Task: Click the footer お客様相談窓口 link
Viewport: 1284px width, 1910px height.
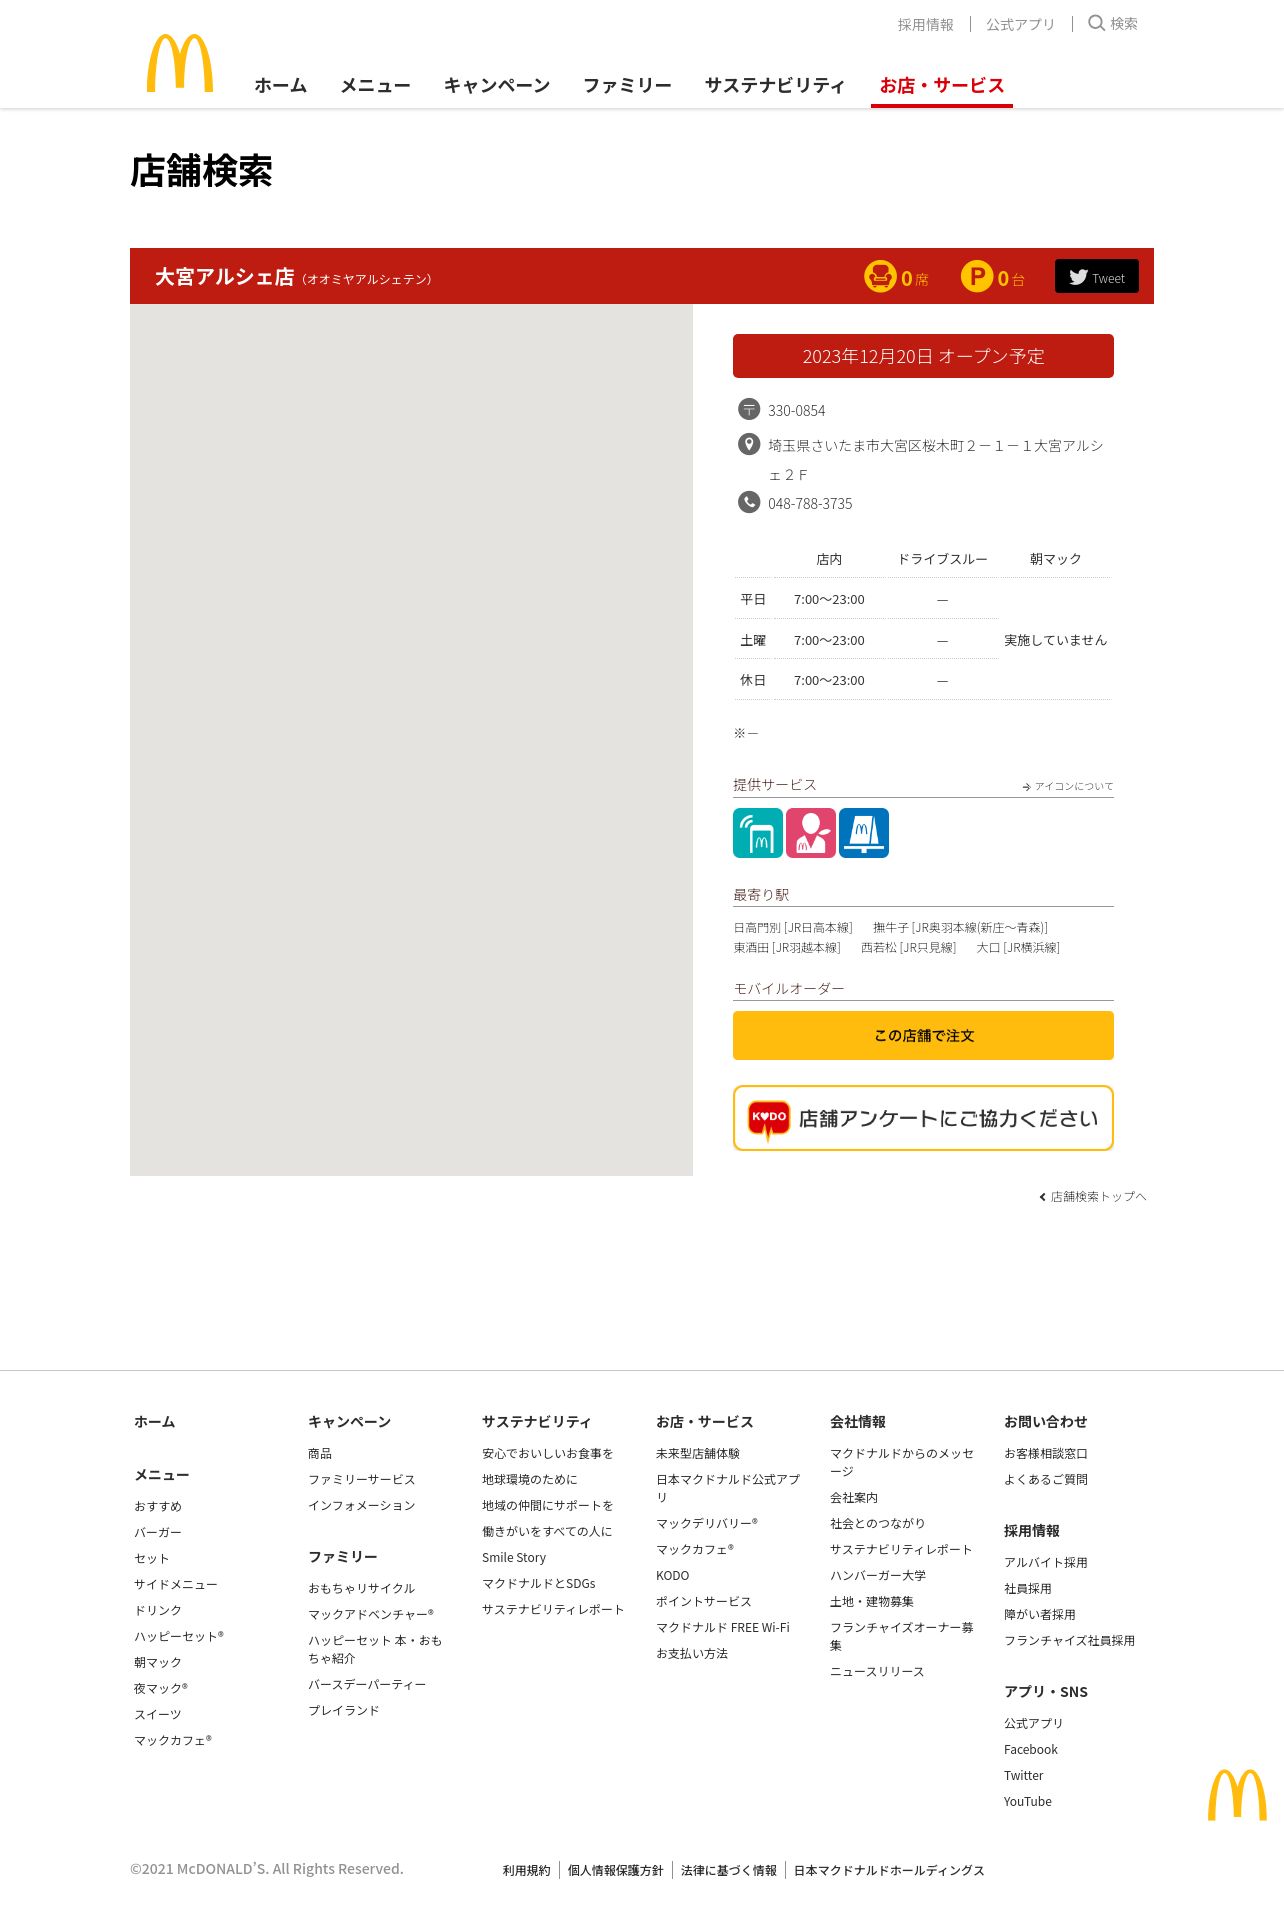Action: 1046,1453
